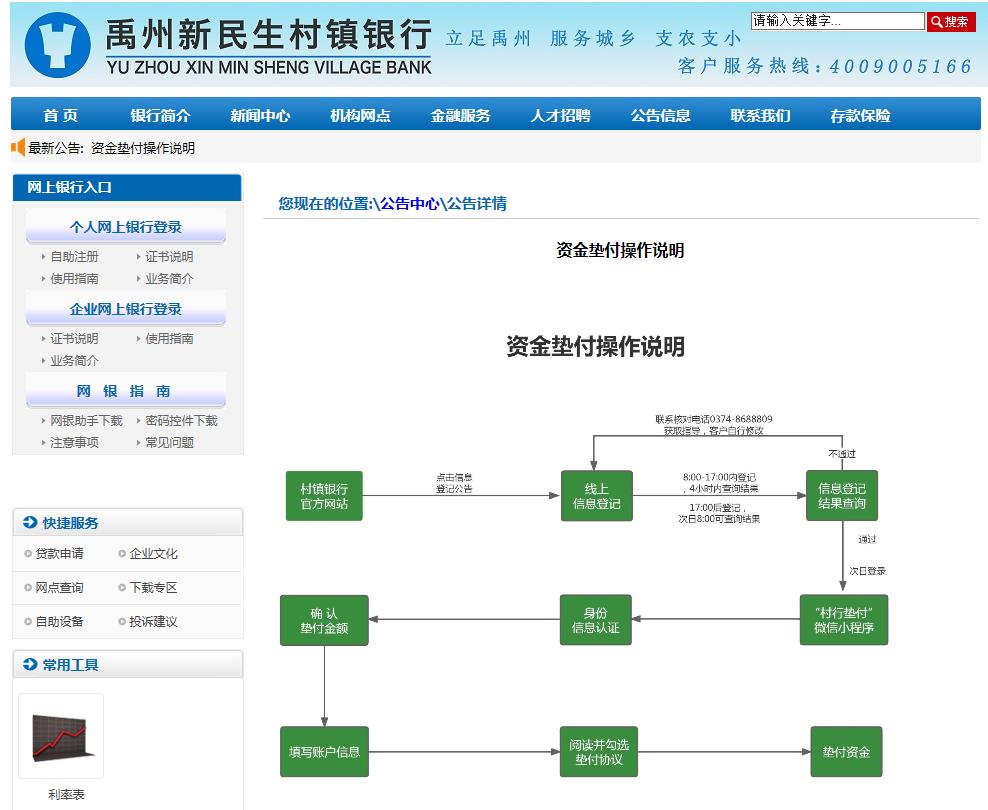Open 企业网上银行登录 link
Image resolution: width=988 pixels, height=810 pixels.
125,309
